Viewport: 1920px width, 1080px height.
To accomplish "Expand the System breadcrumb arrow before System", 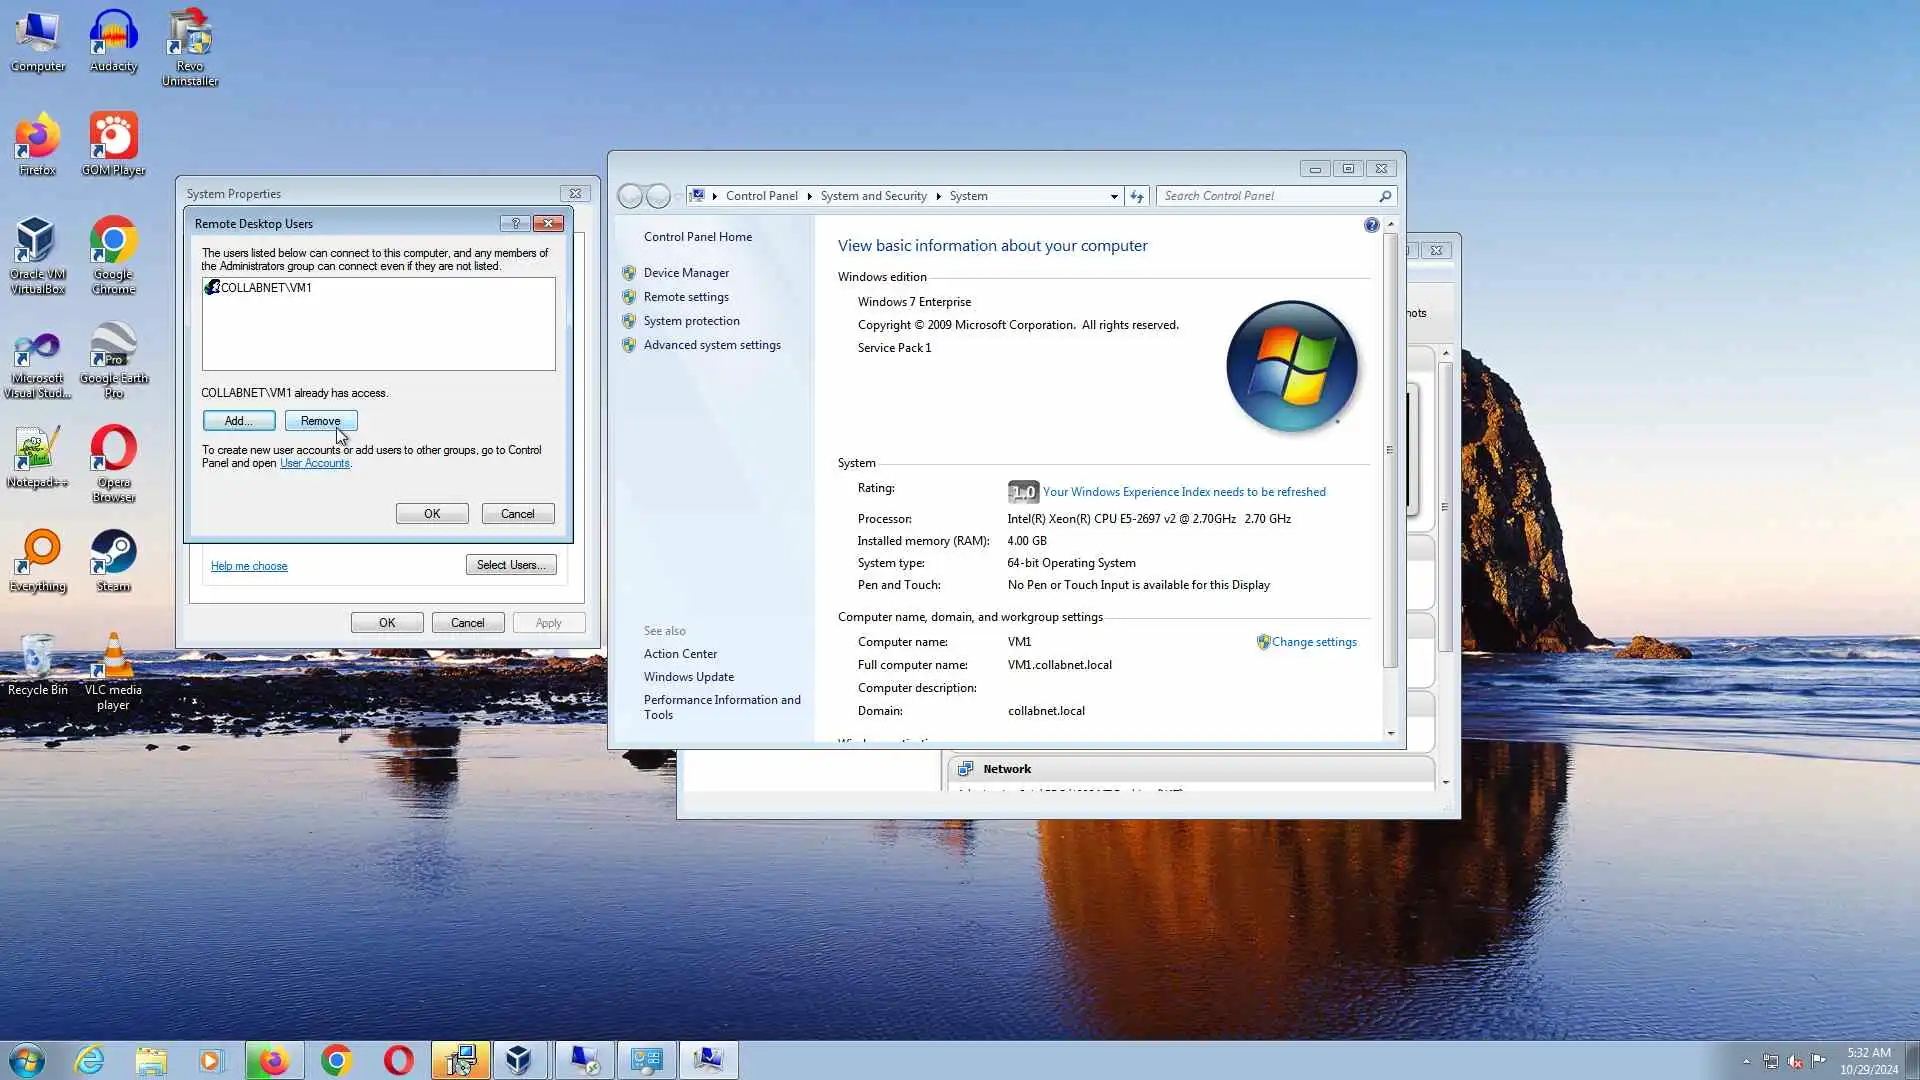I will pyautogui.click(x=939, y=196).
